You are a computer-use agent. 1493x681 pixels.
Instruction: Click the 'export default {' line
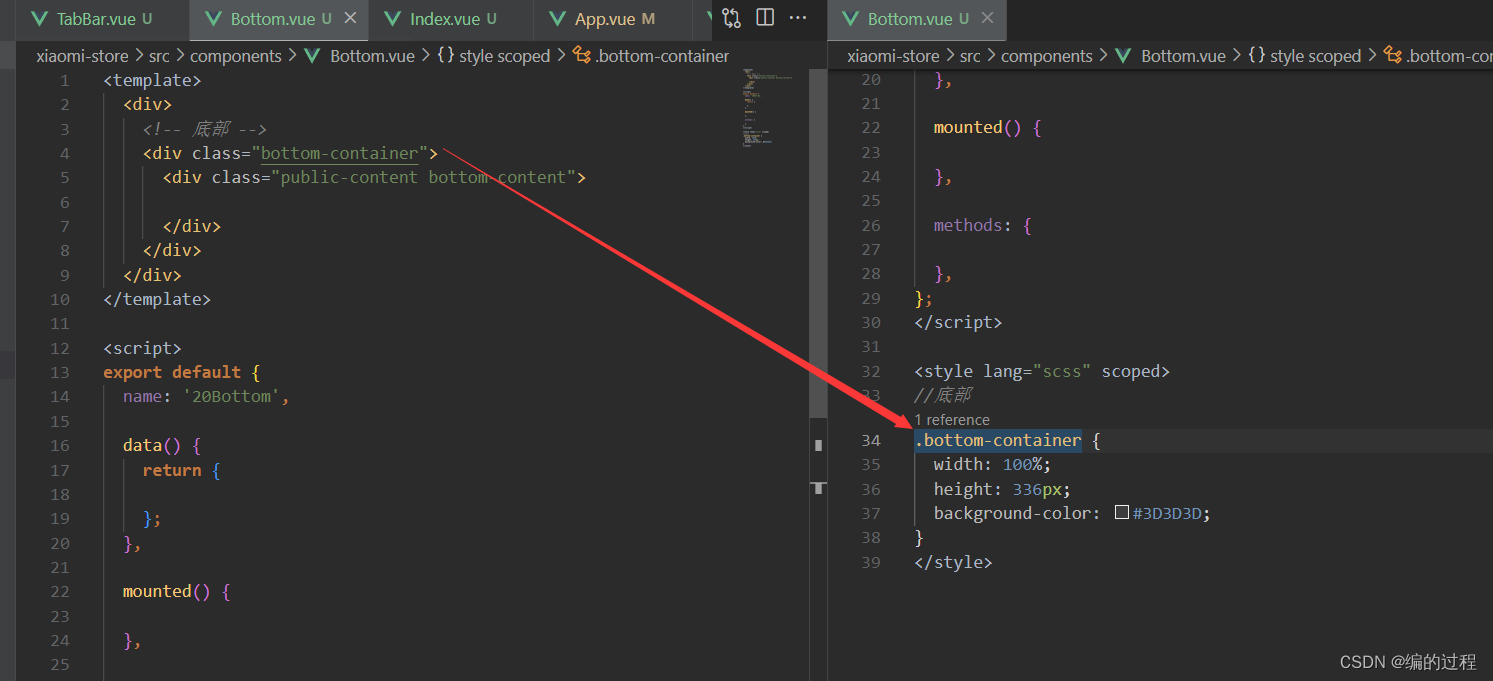click(x=182, y=372)
